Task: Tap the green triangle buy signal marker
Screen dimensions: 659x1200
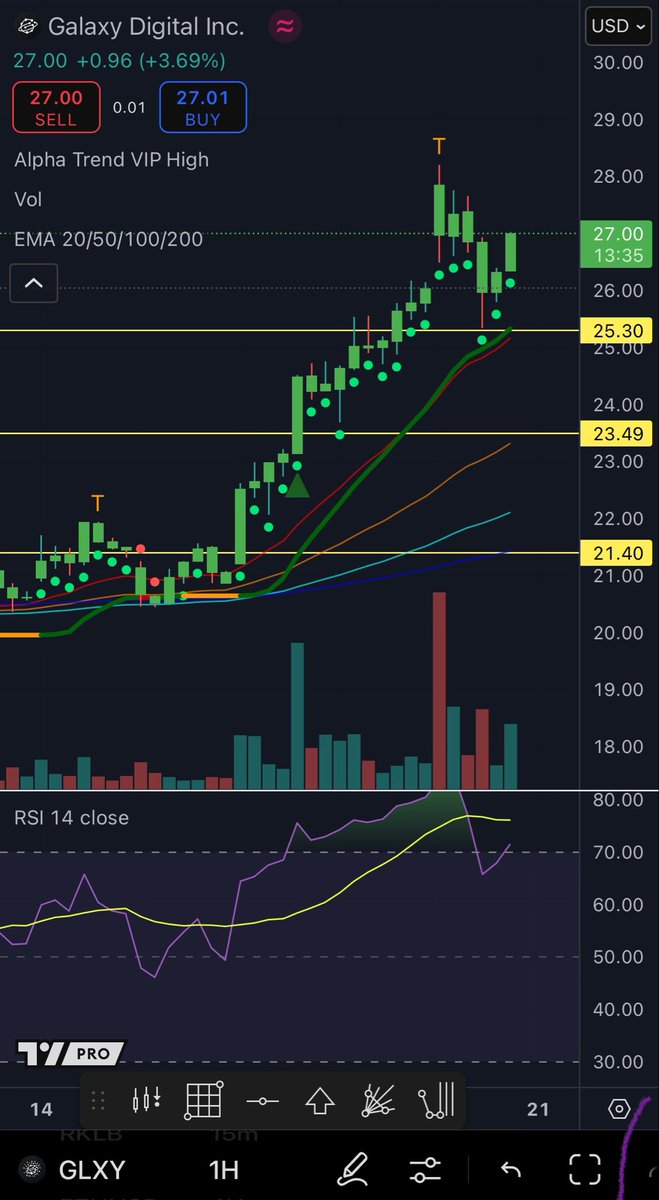Action: pos(298,485)
